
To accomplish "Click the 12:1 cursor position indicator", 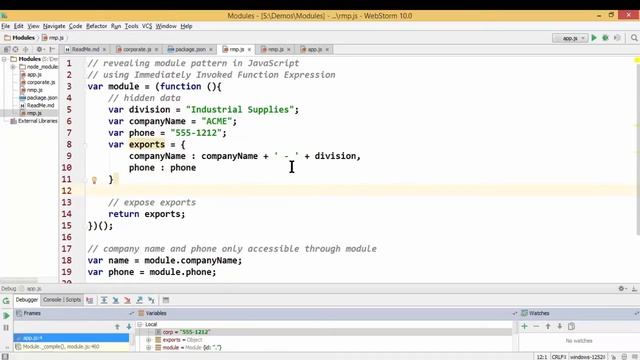I will coord(542,357).
